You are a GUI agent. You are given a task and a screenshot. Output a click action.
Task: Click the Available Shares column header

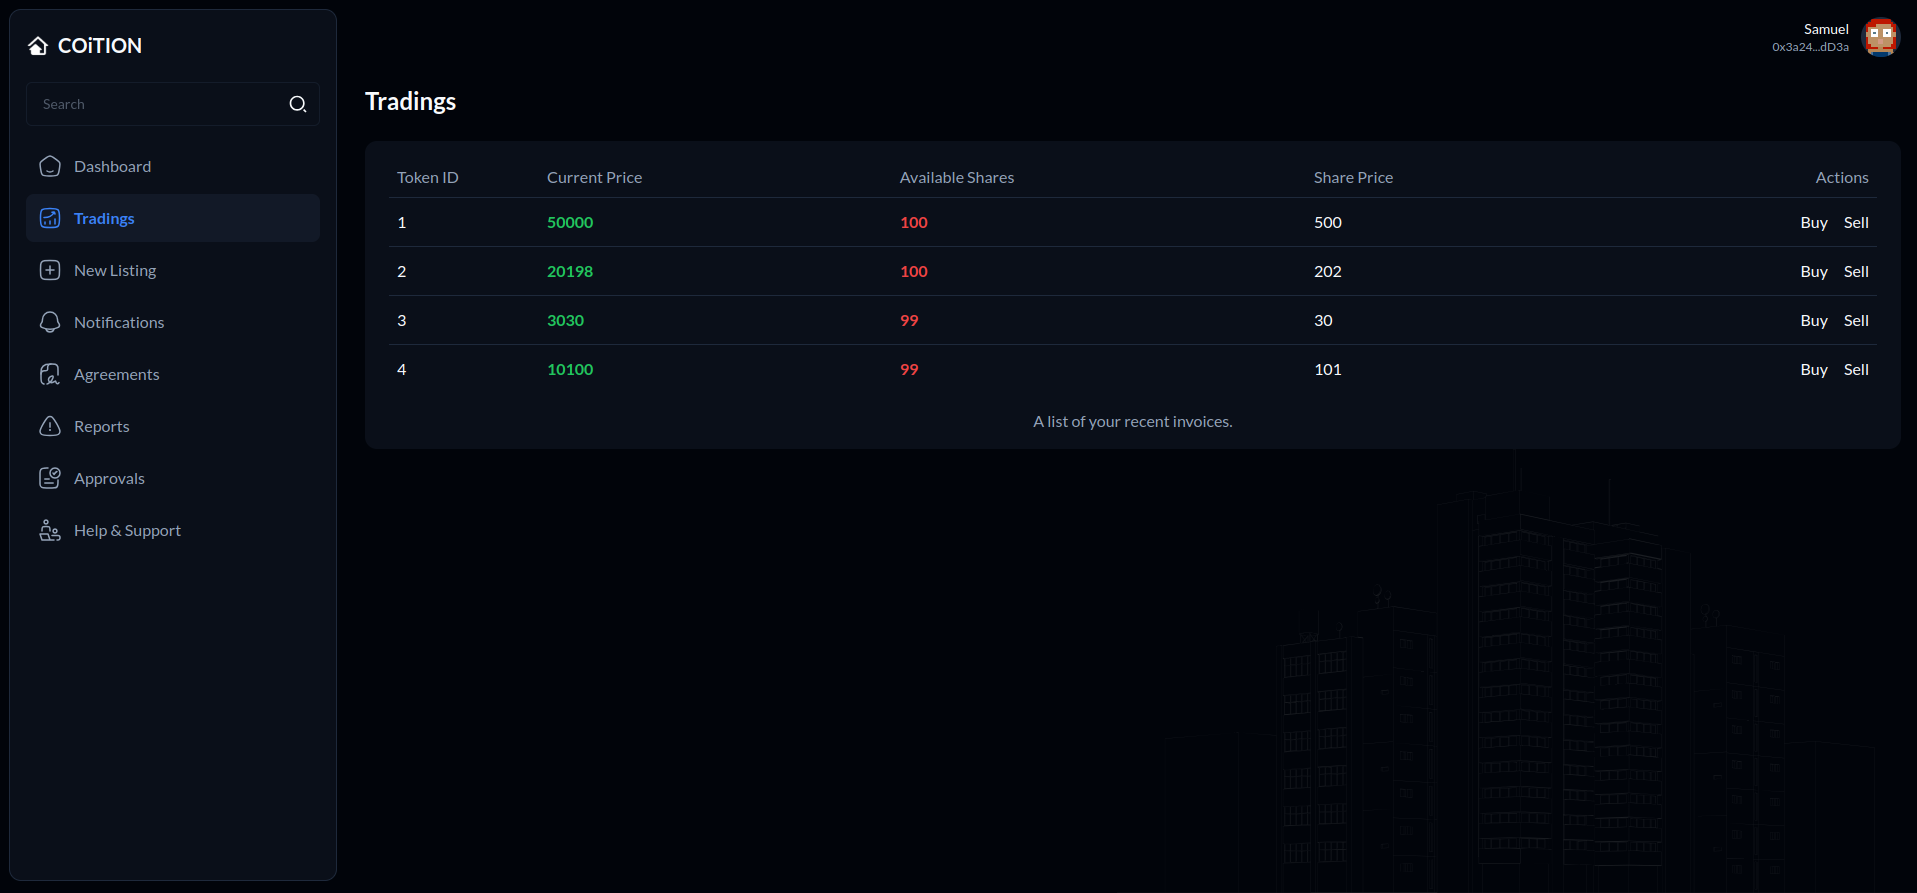pos(957,177)
